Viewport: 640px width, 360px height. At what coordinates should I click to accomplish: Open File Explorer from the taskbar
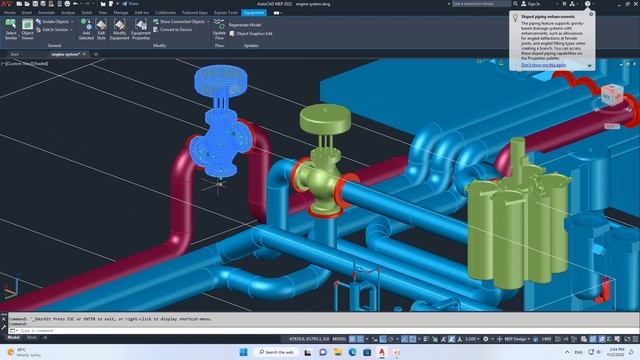click(x=338, y=352)
